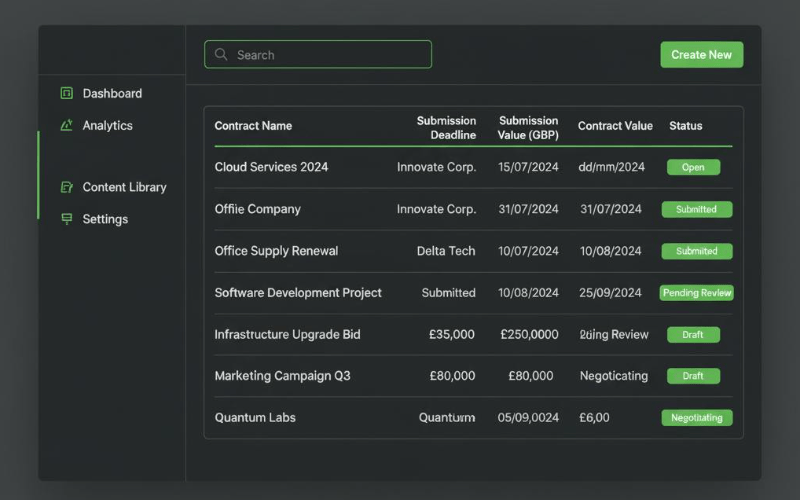
Task: Click the £250,0000 value cell
Action: 529,335
